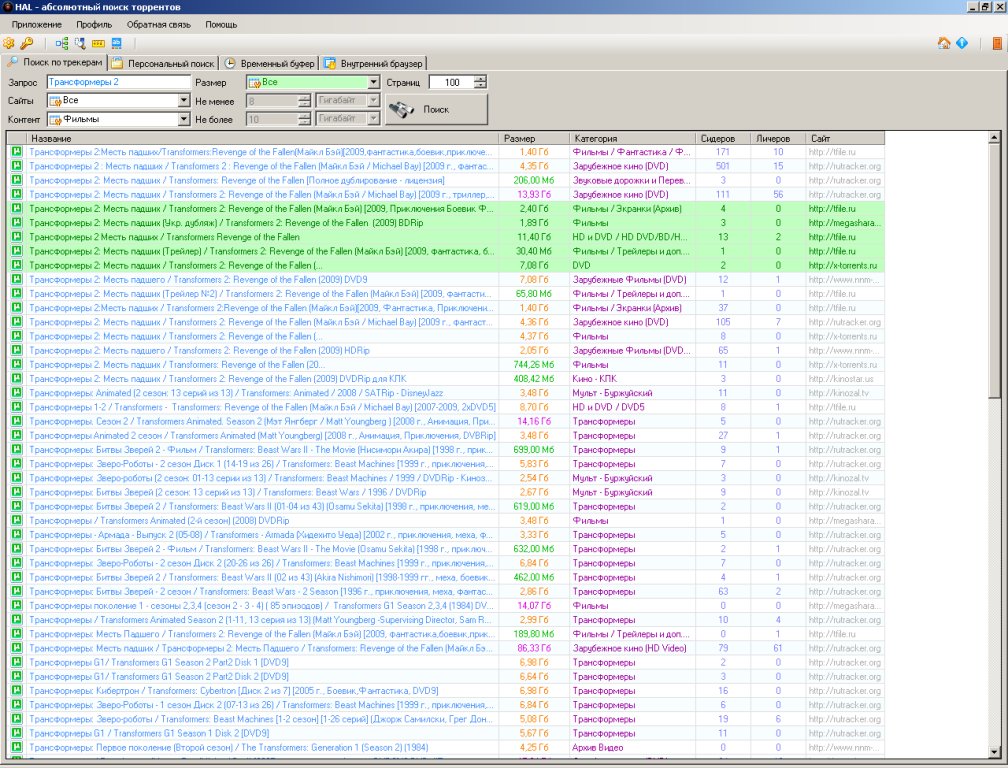Switch to the 'Временный буфер' tab

[x=269, y=63]
